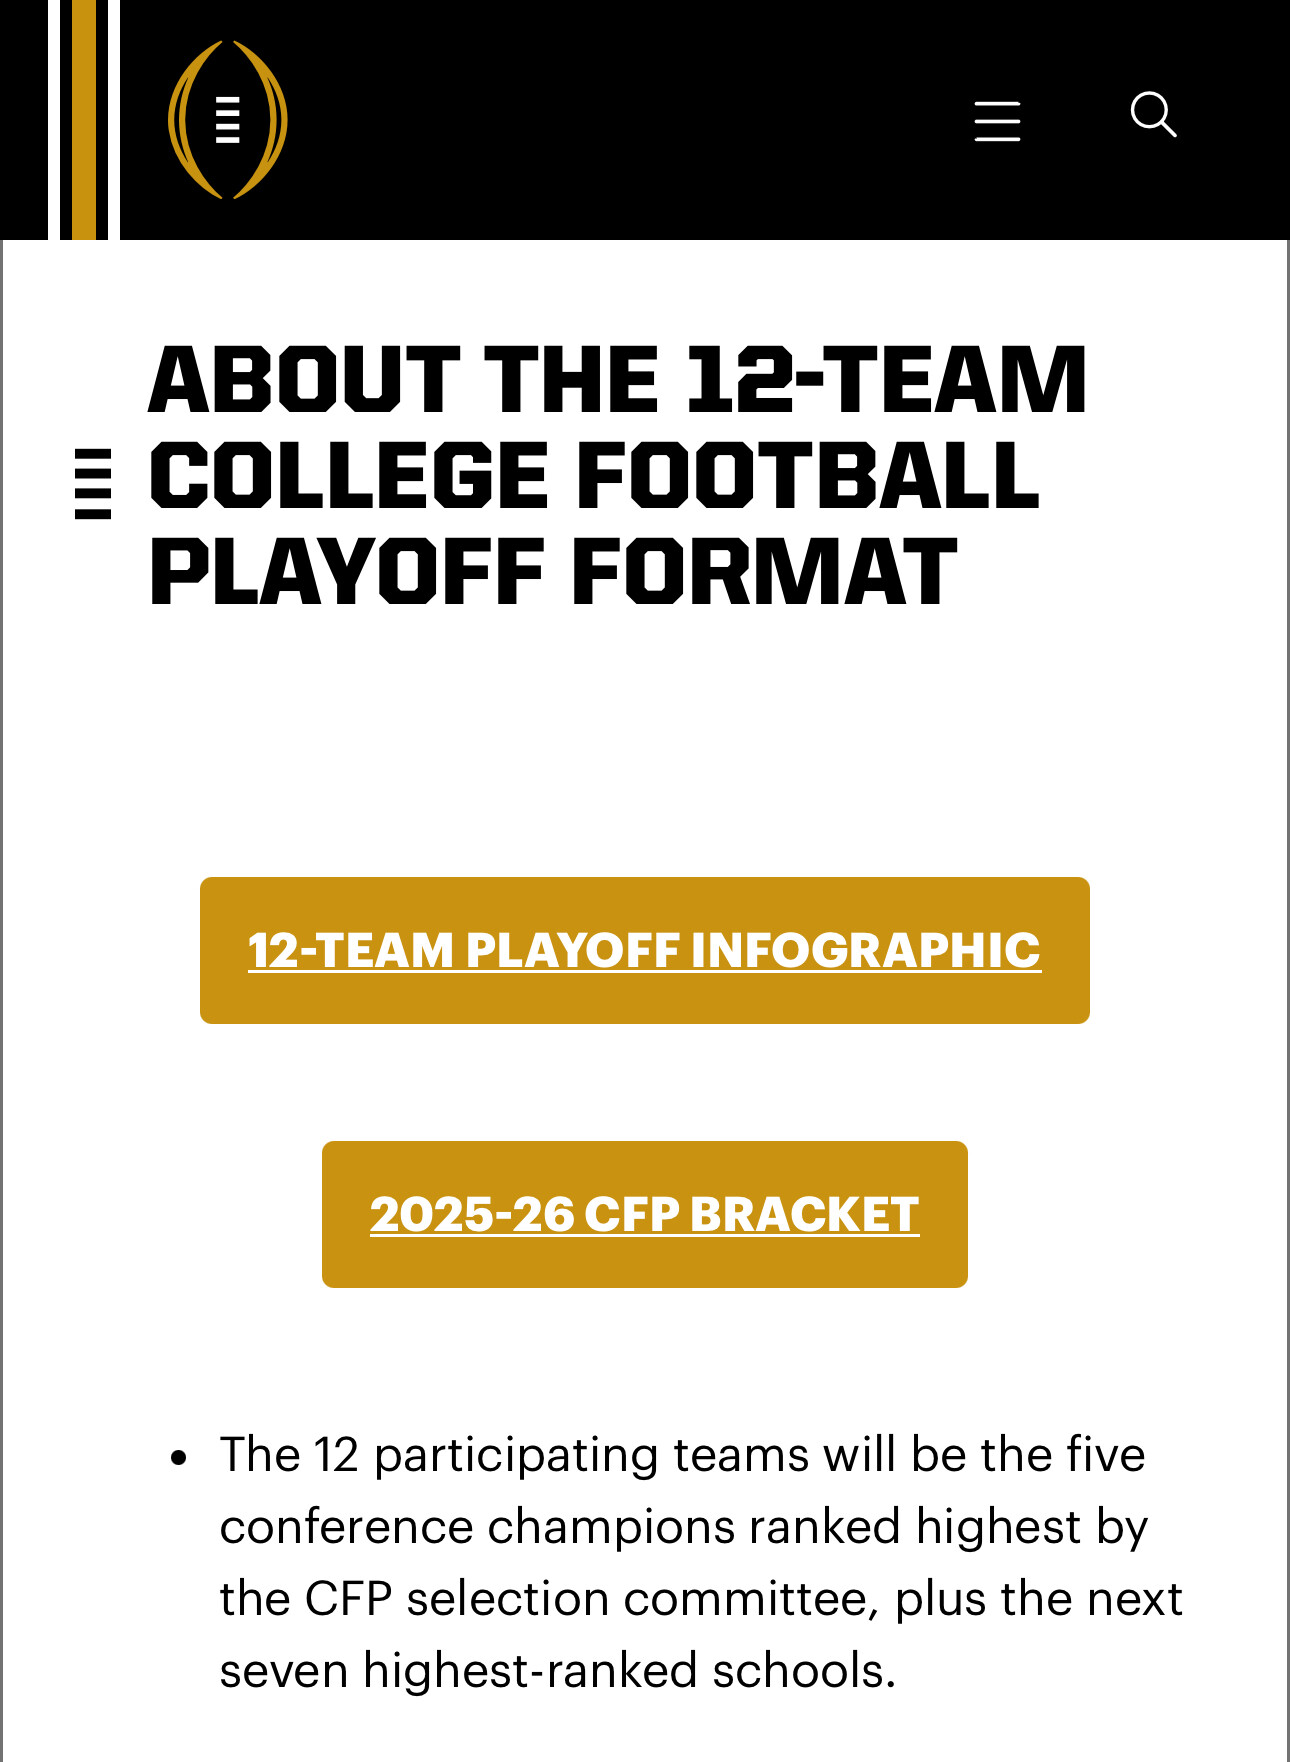Click the "PLAYOFF FORMAT" heading line

pos(553,572)
